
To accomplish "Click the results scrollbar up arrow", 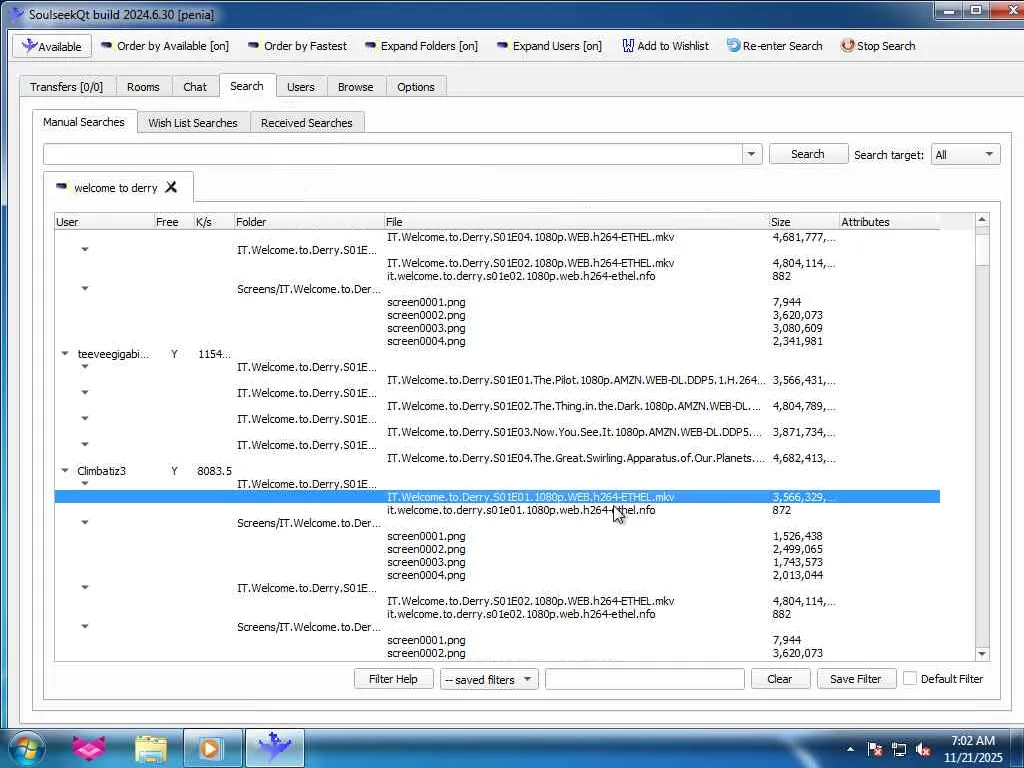I will [982, 221].
